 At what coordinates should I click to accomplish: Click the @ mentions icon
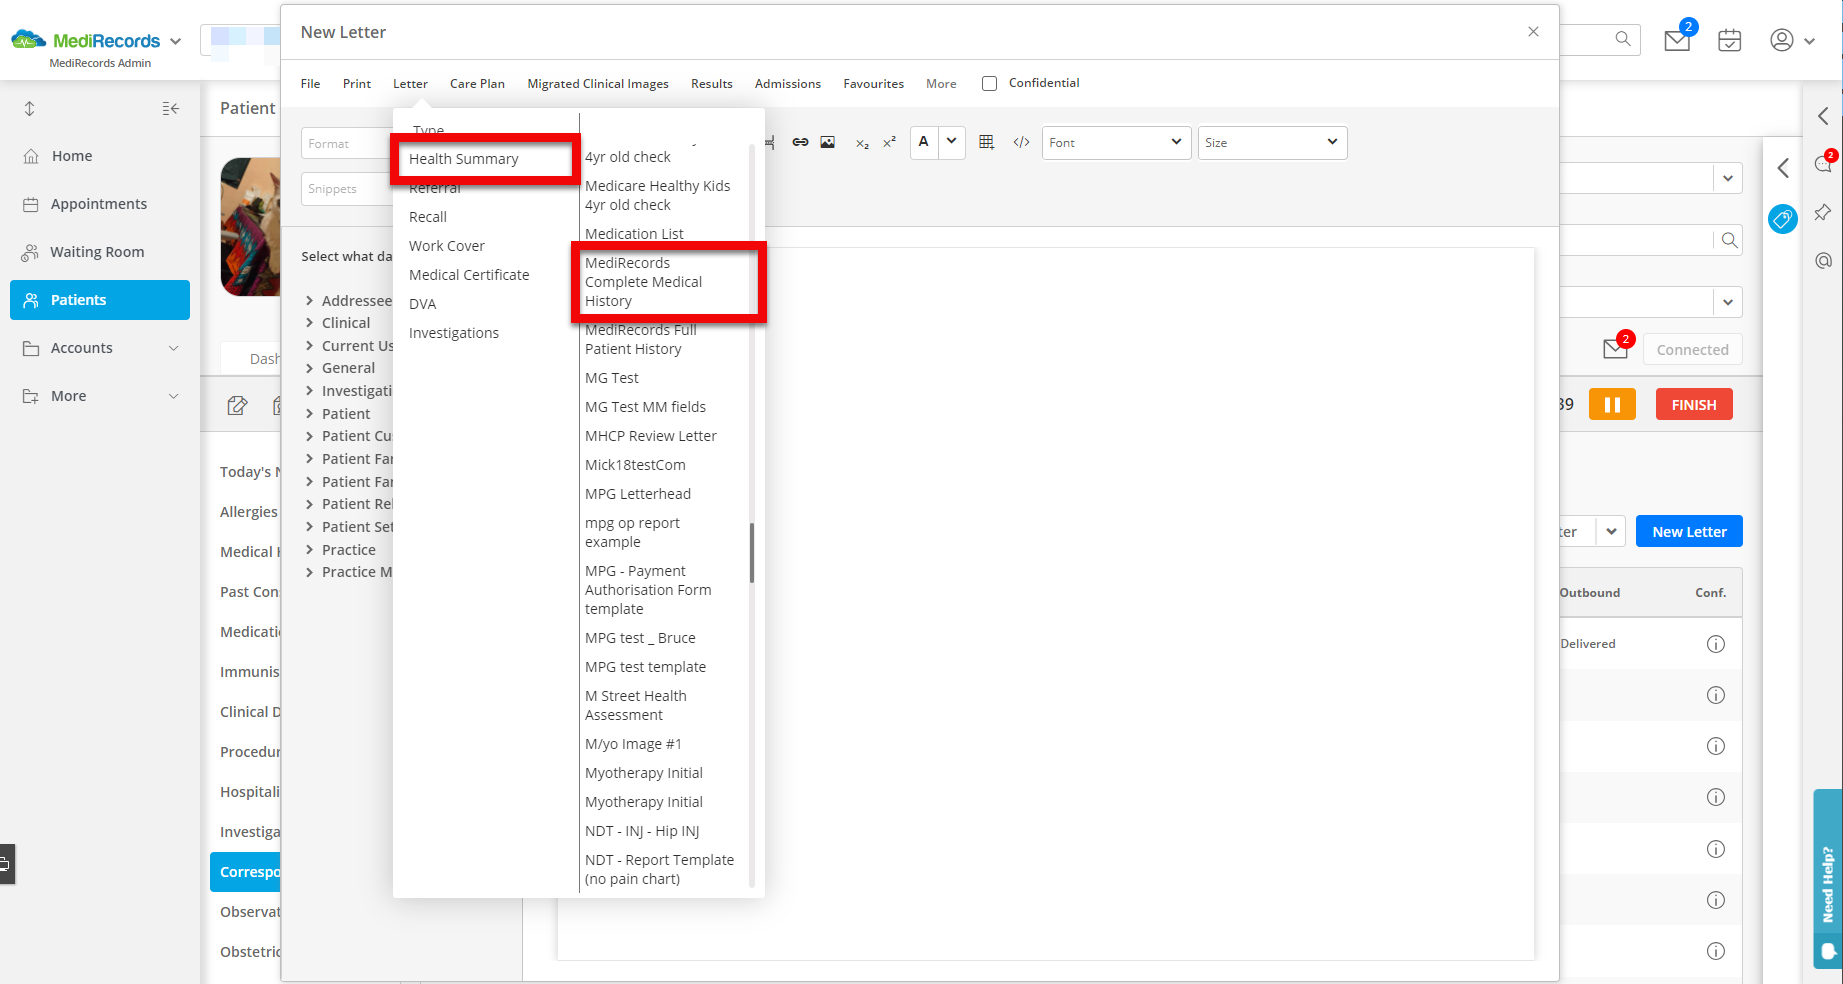coord(1823,260)
